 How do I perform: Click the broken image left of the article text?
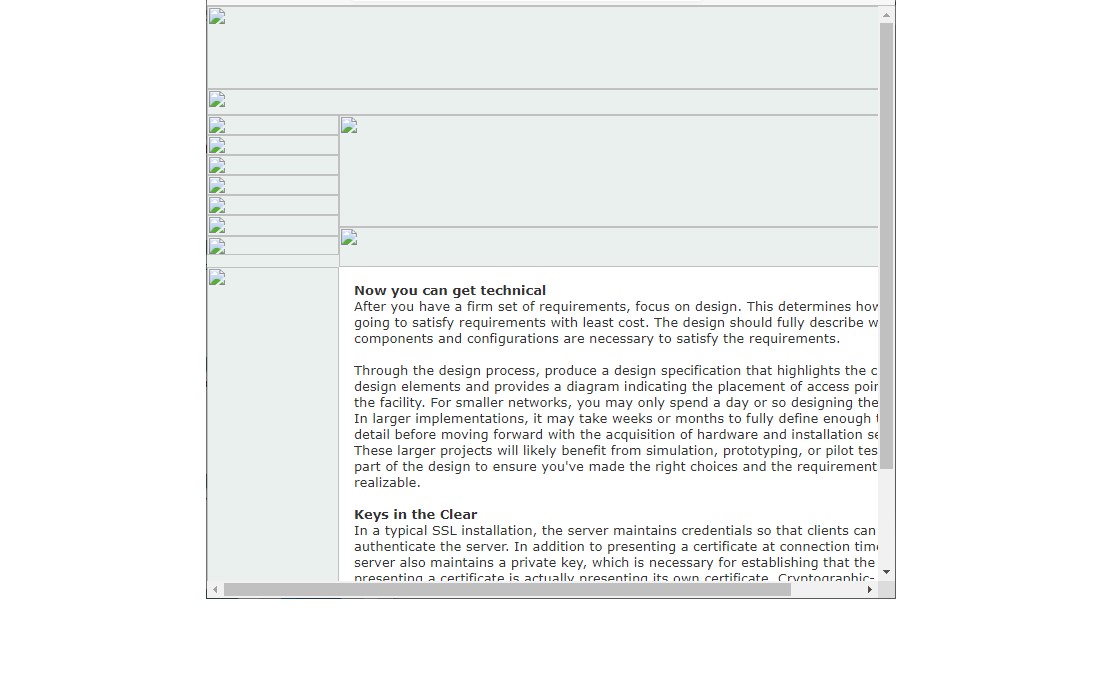tap(217, 277)
